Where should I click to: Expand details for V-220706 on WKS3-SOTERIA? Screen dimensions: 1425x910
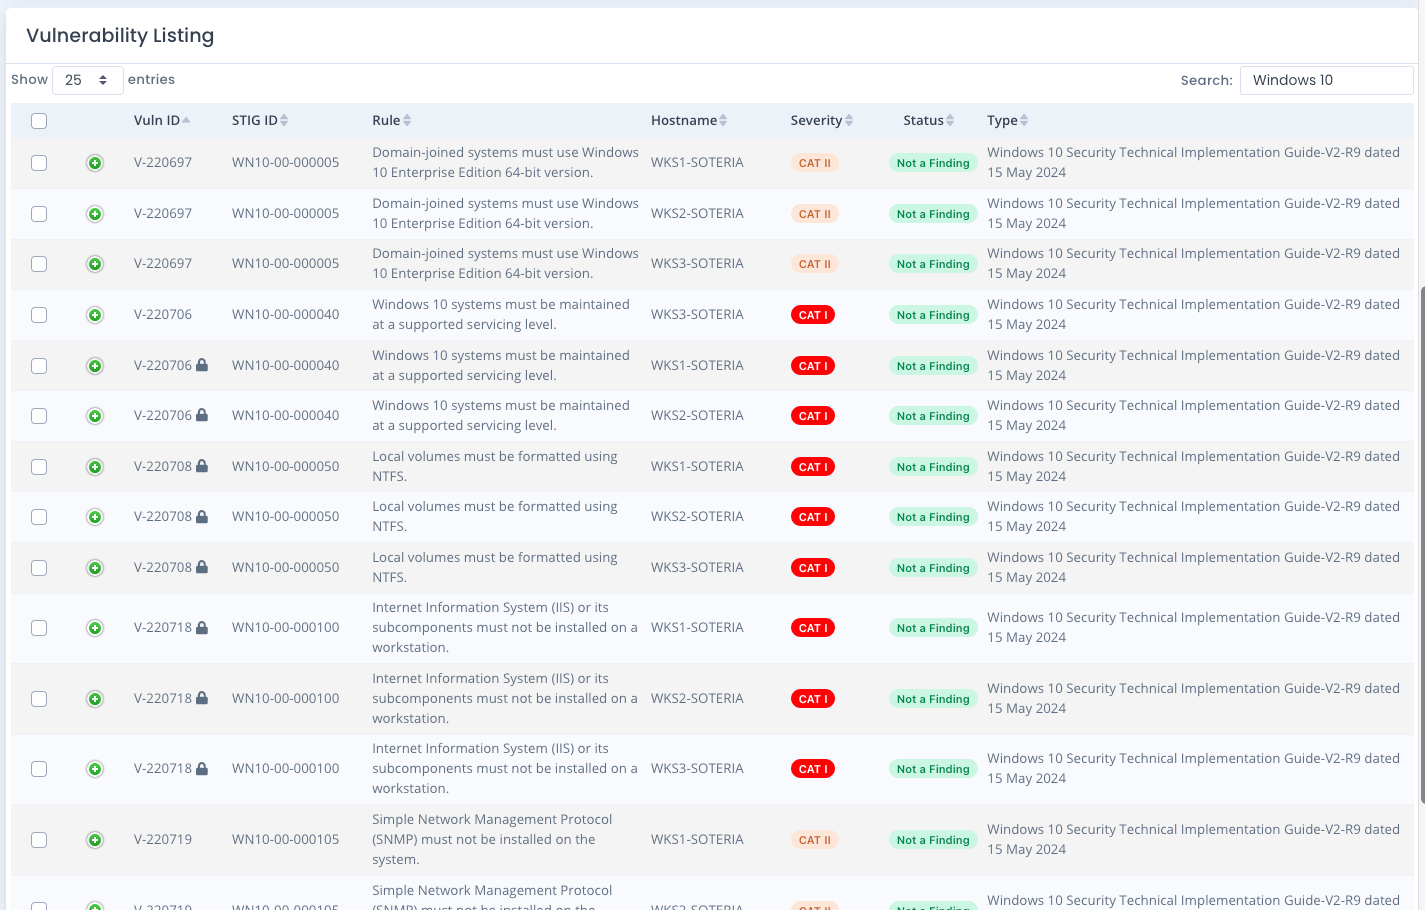95,315
